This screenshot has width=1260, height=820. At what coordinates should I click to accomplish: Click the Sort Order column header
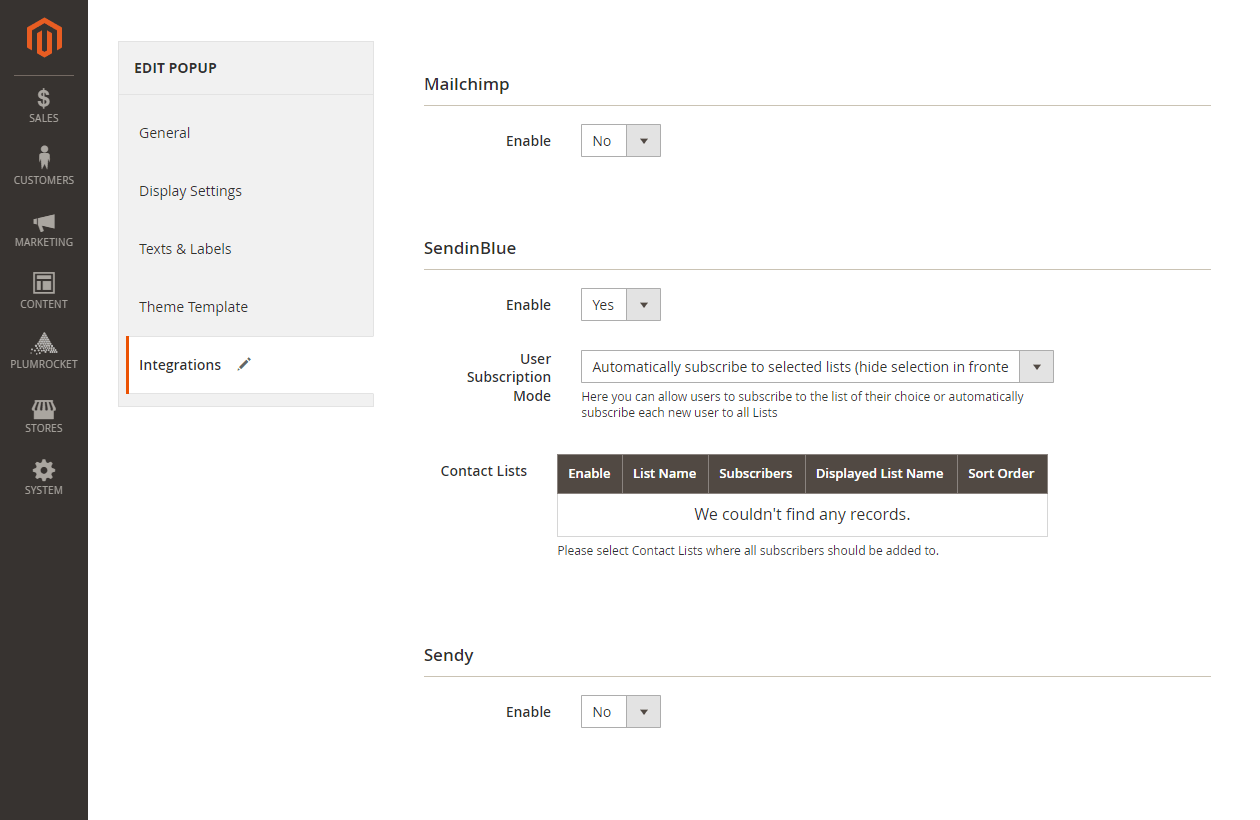pos(1001,474)
